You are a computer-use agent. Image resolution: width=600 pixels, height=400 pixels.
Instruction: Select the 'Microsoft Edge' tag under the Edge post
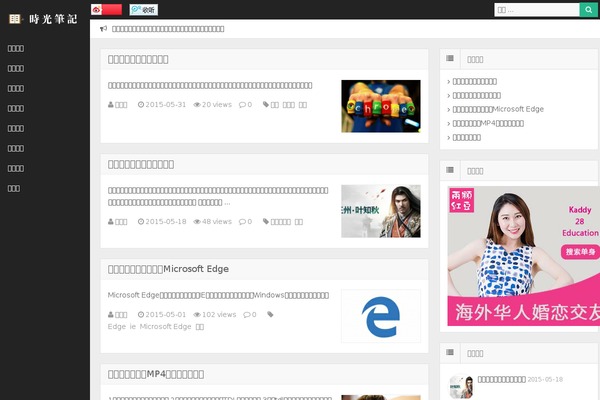click(165, 327)
